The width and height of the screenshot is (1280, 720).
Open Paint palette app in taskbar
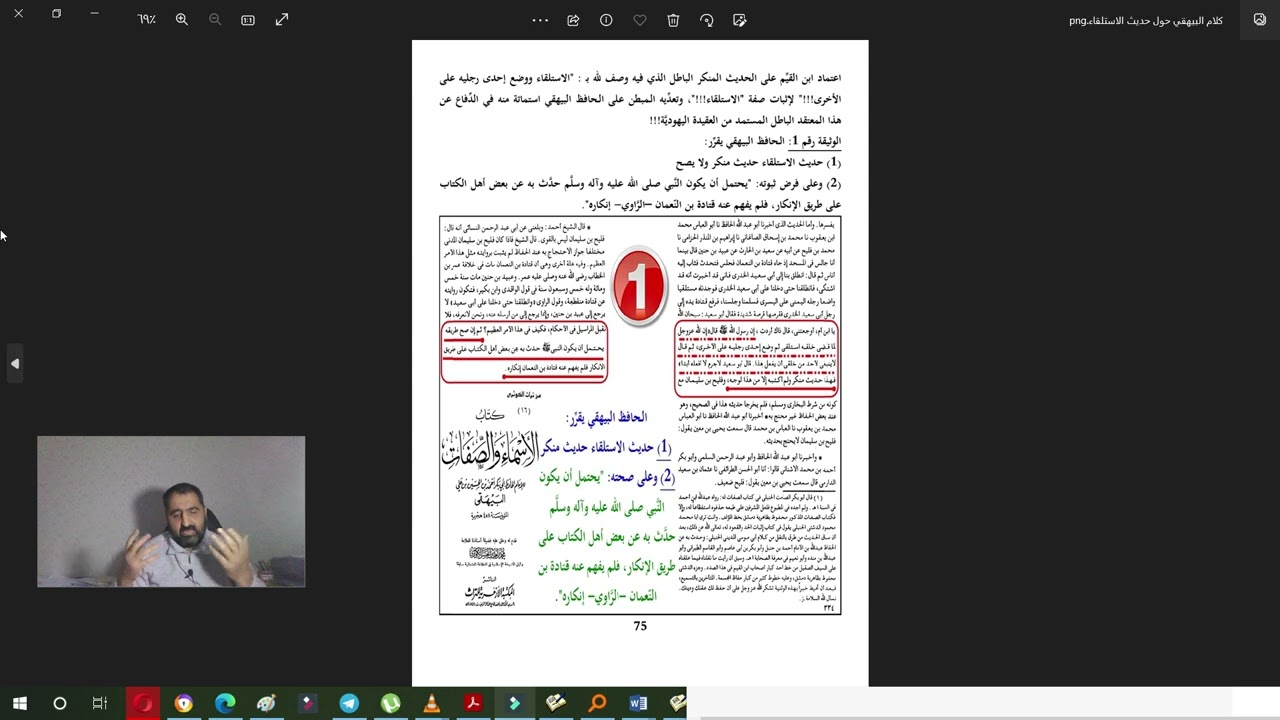pyautogui.click(x=266, y=704)
